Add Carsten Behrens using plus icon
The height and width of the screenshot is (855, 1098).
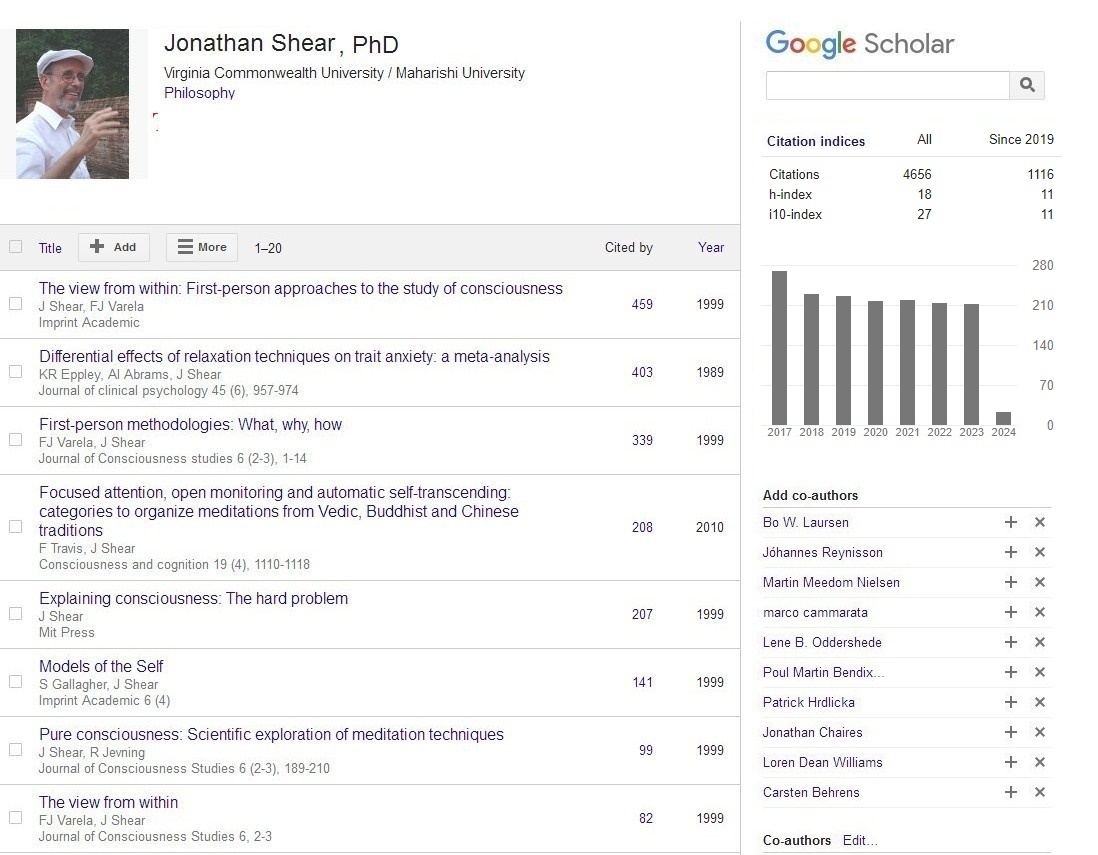1011,792
